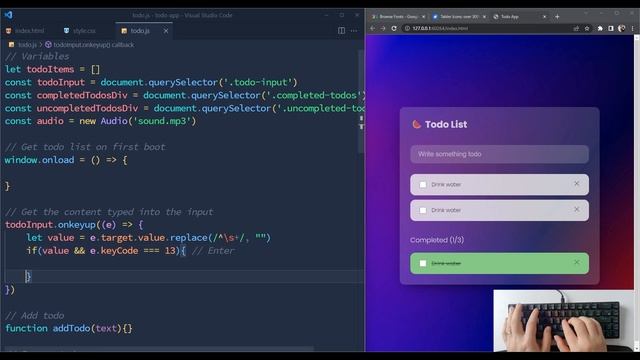Viewport: 640px width, 360px height.
Task: Open the browser extensions puzzle icon
Action: (600, 28)
